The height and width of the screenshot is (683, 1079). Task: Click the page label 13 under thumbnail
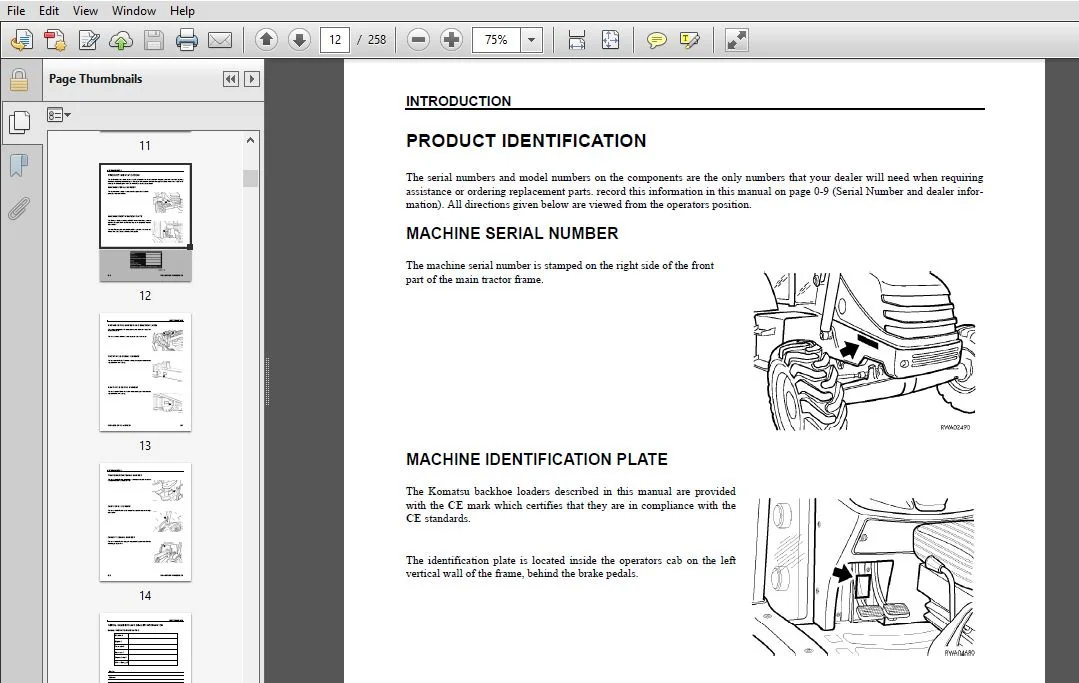[x=145, y=446]
